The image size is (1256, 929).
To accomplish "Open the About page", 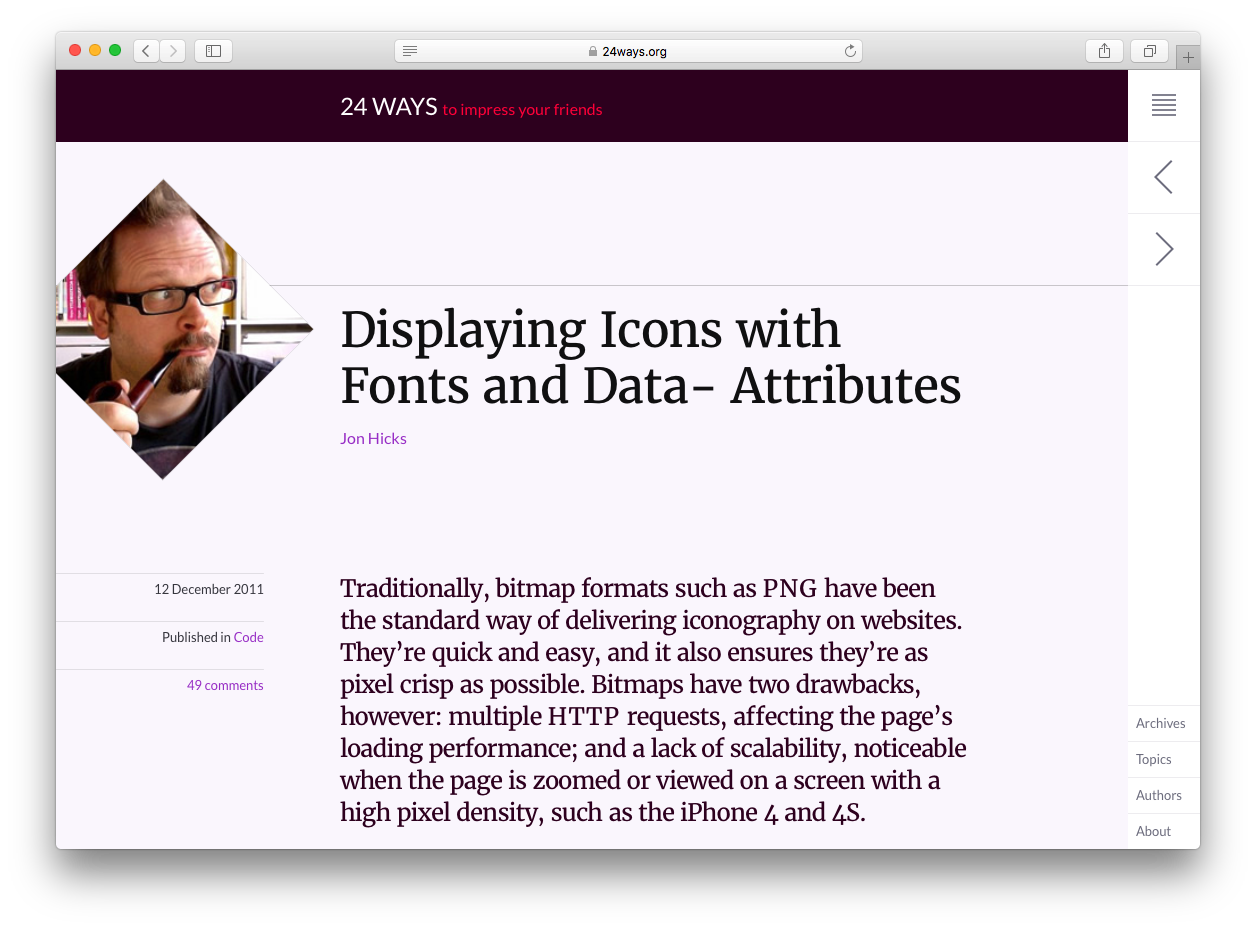I will [1152, 831].
